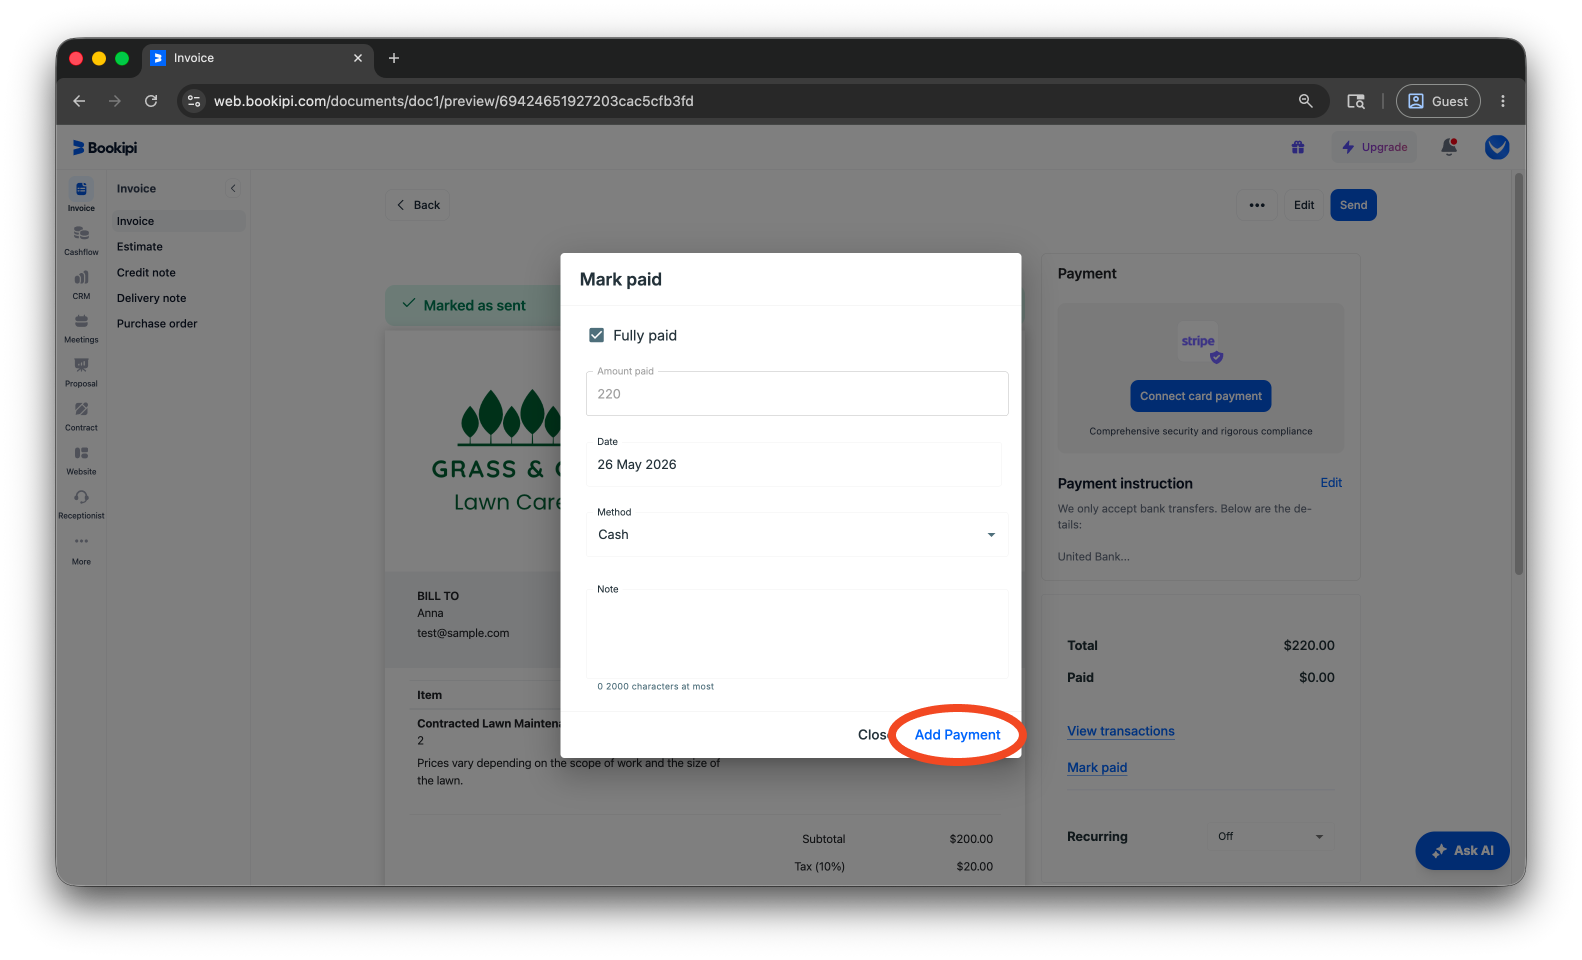Viewport: 1582px width, 960px height.
Task: Select Credit note in the side menu
Action: pos(146,273)
